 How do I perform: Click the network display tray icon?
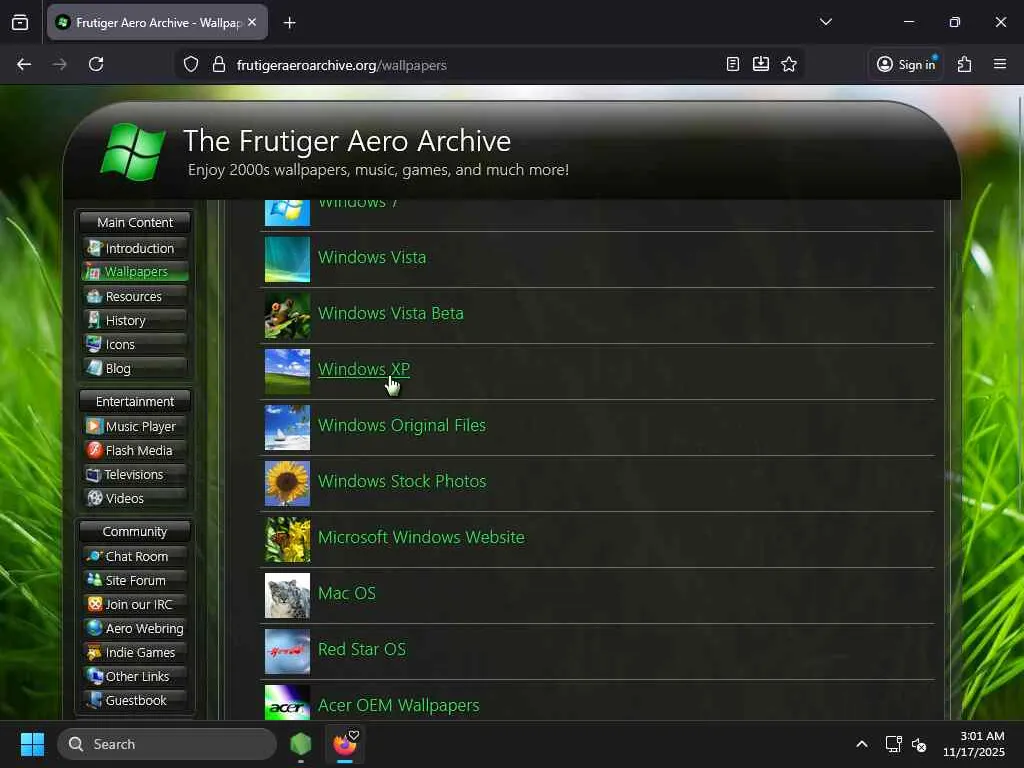pos(893,744)
